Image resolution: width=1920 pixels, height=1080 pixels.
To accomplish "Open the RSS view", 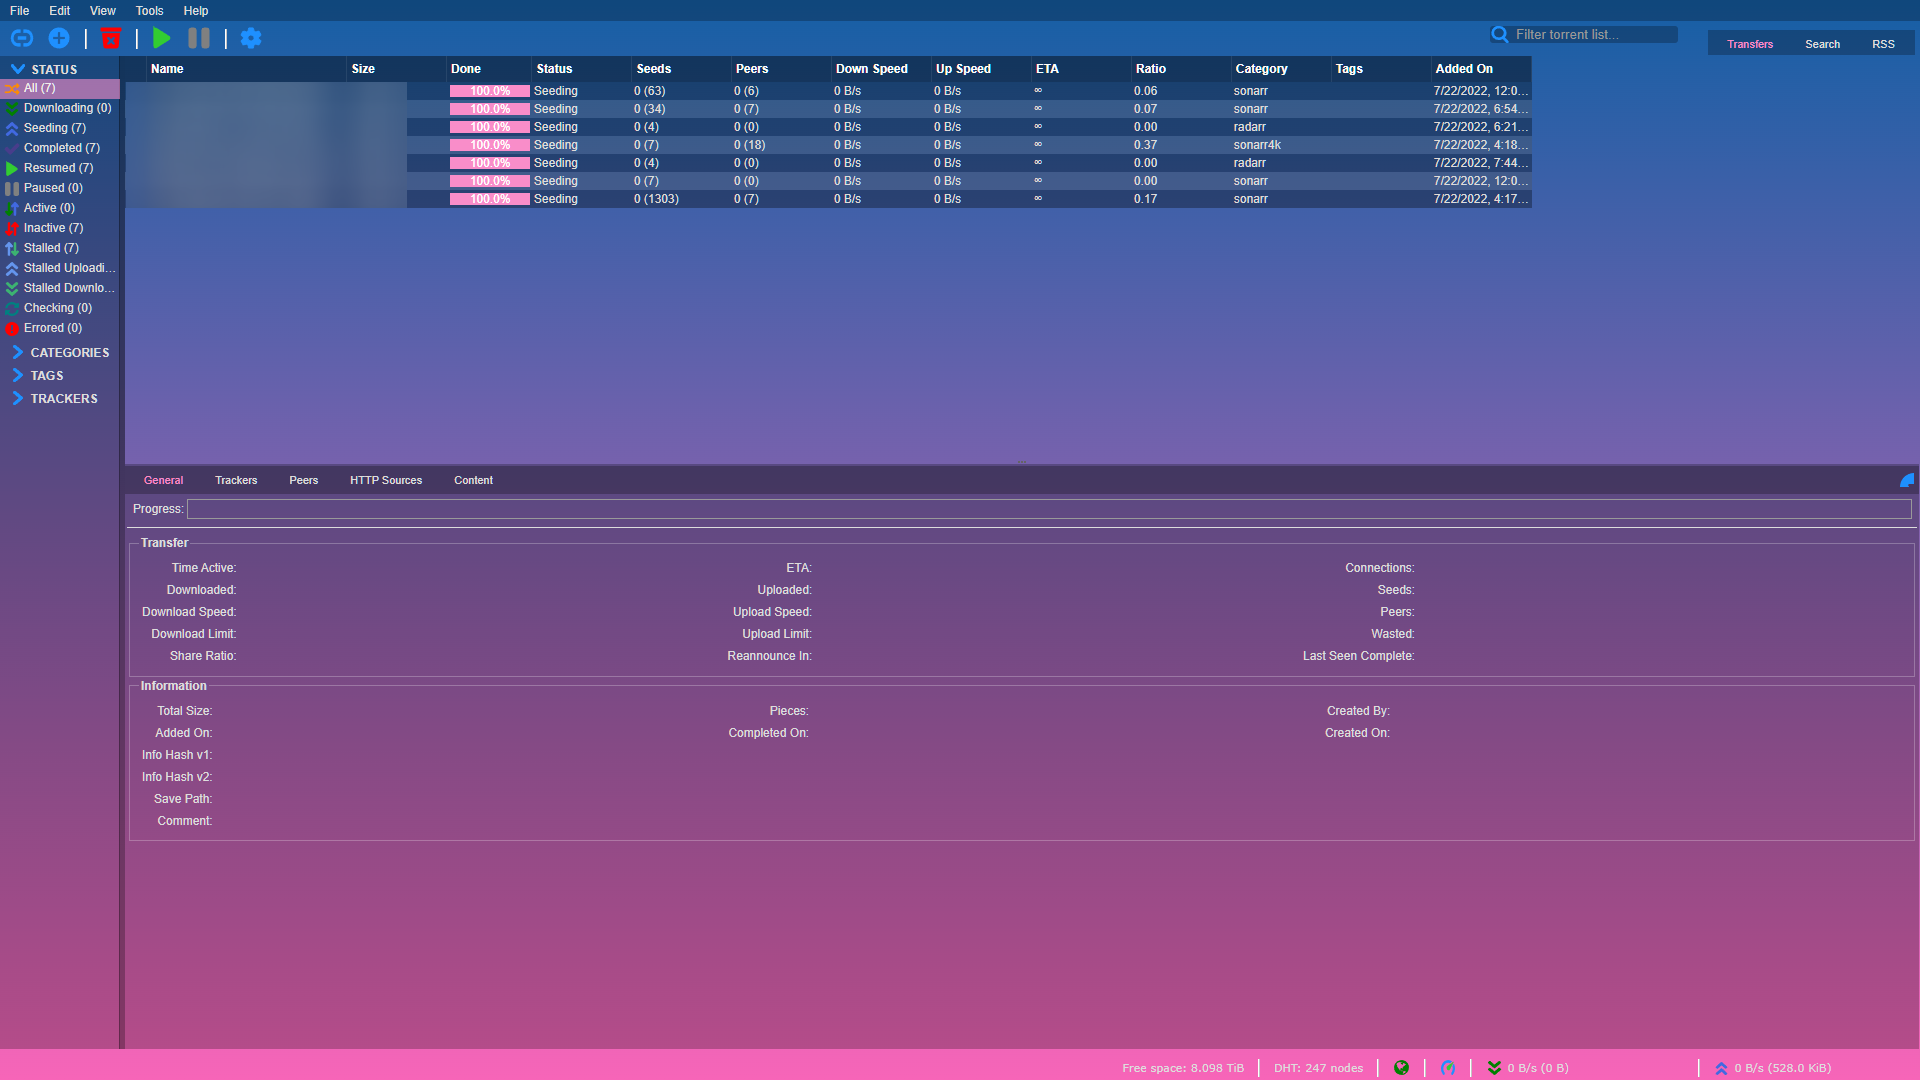I will point(1883,44).
